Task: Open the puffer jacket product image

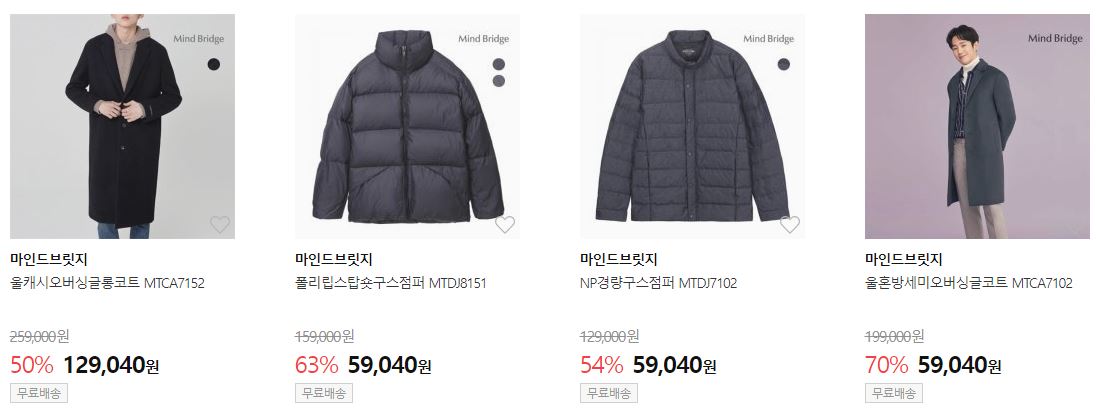Action: (x=408, y=126)
